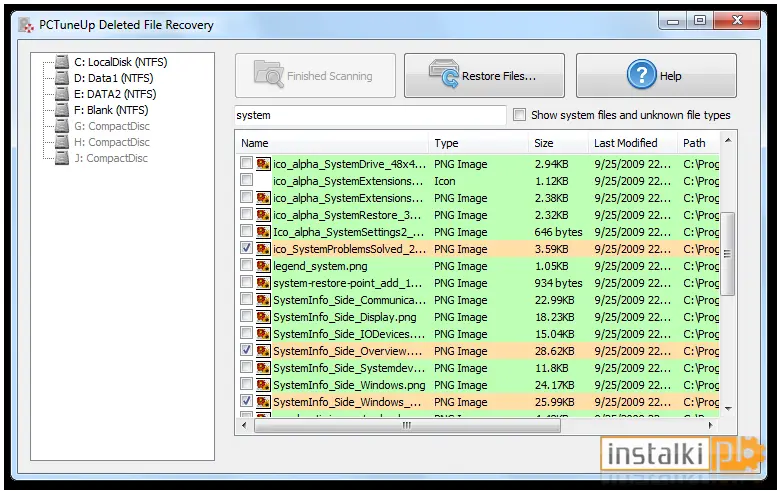This screenshot has height=491, width=778.
Task: Click the PCTuneUp app icon in title bar
Action: point(26,25)
